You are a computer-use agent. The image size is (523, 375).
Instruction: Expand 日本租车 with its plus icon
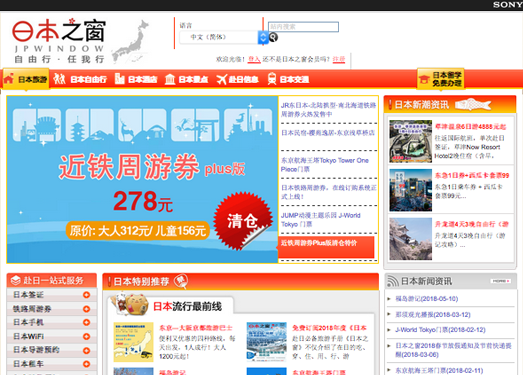tap(86, 364)
